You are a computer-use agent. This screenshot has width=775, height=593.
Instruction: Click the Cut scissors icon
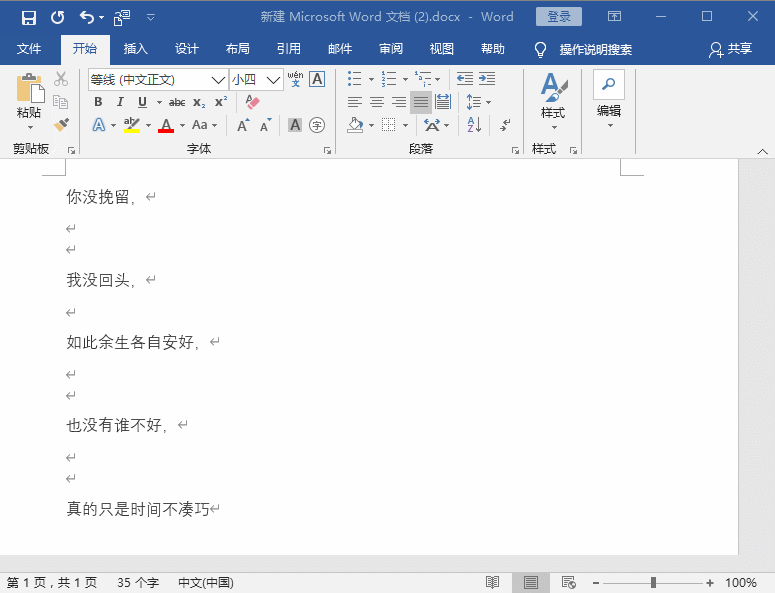coord(61,79)
